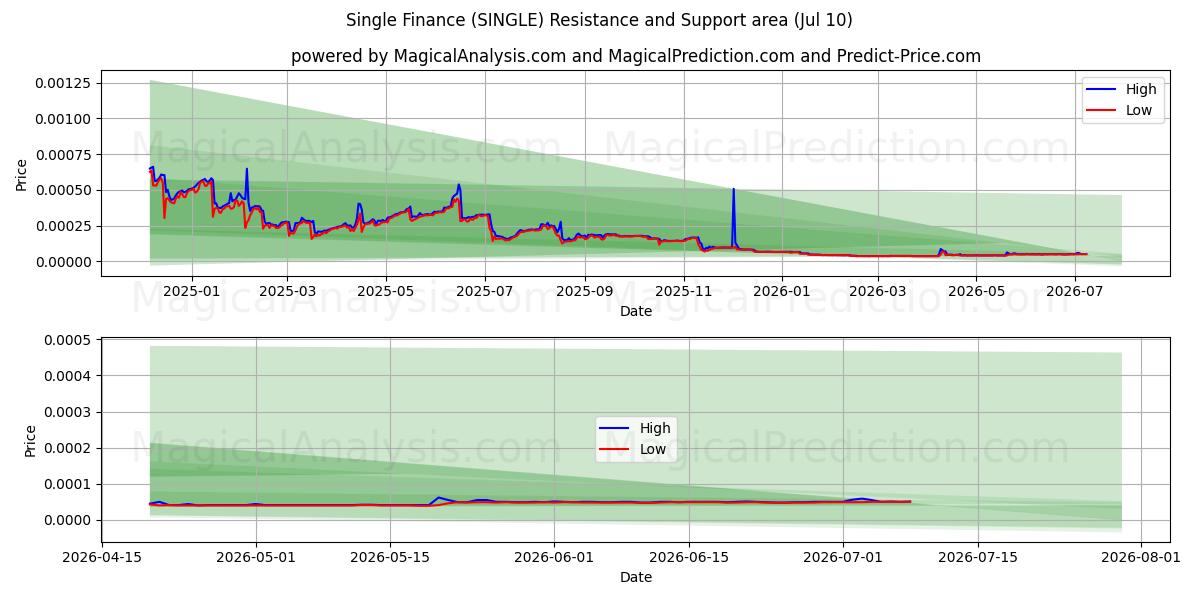Screen dimensions: 1200x600
Task: Click the bottom chart 'Date' axis label
Action: 636,577
